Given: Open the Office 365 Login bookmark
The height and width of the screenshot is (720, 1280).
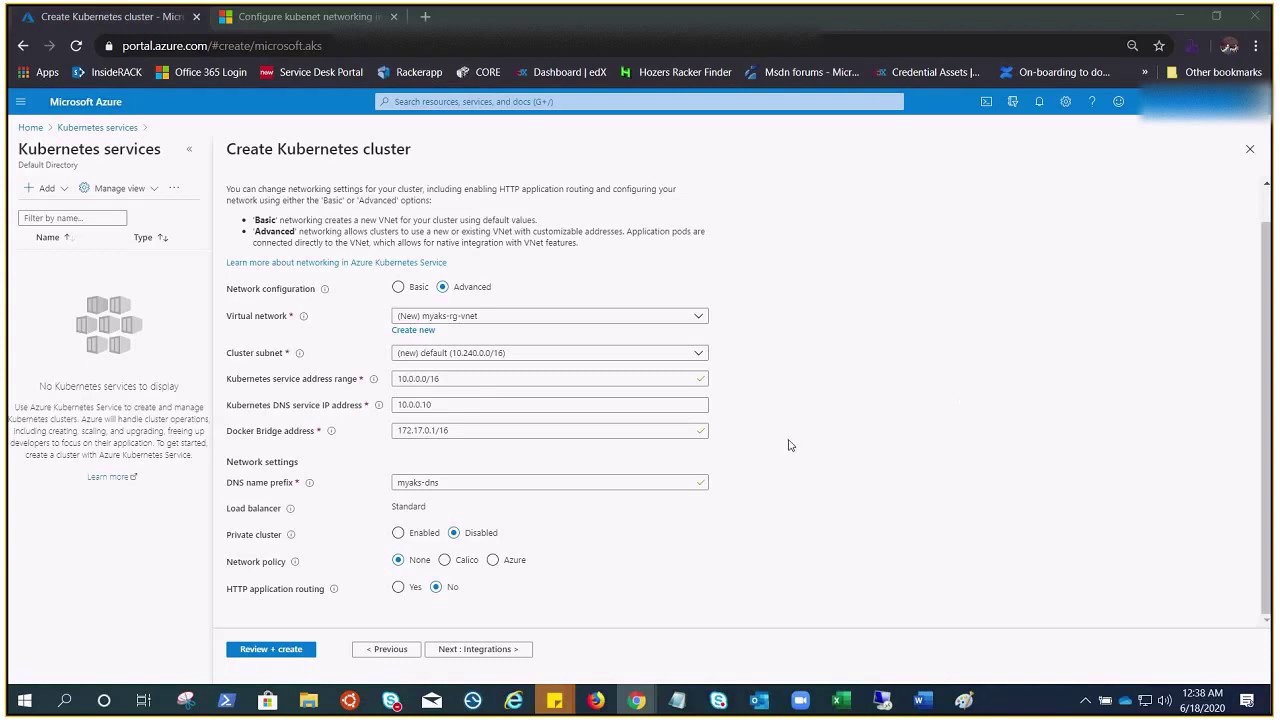Looking at the screenshot, I should (x=201, y=72).
